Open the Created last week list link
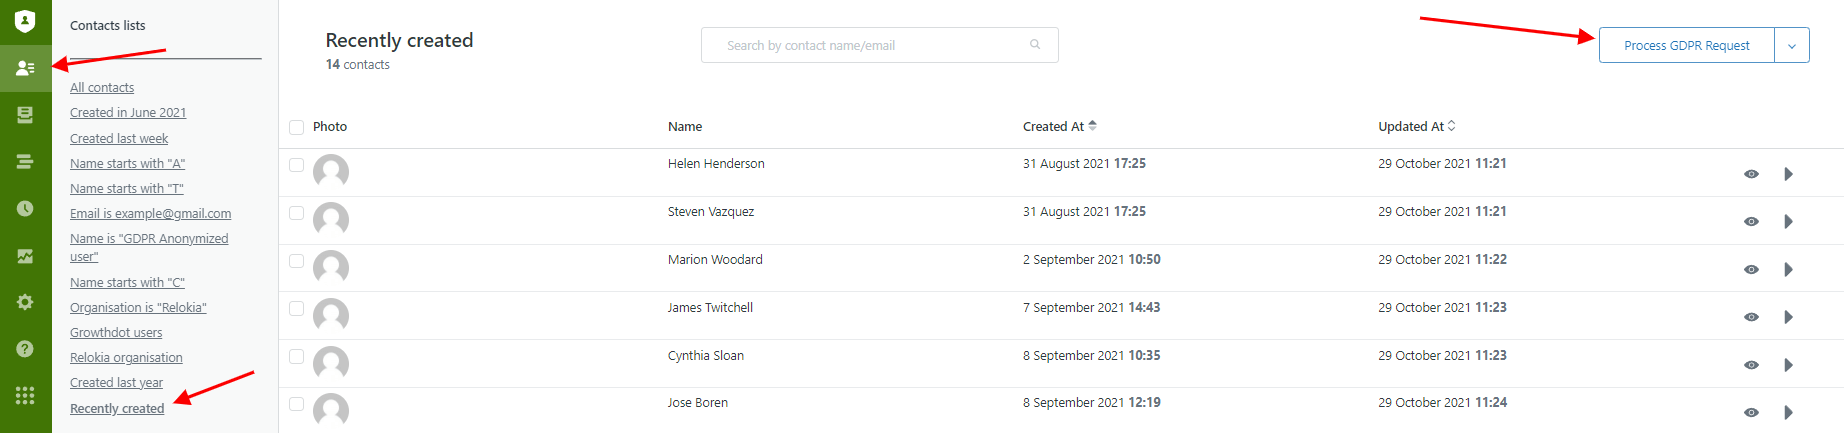 (119, 139)
